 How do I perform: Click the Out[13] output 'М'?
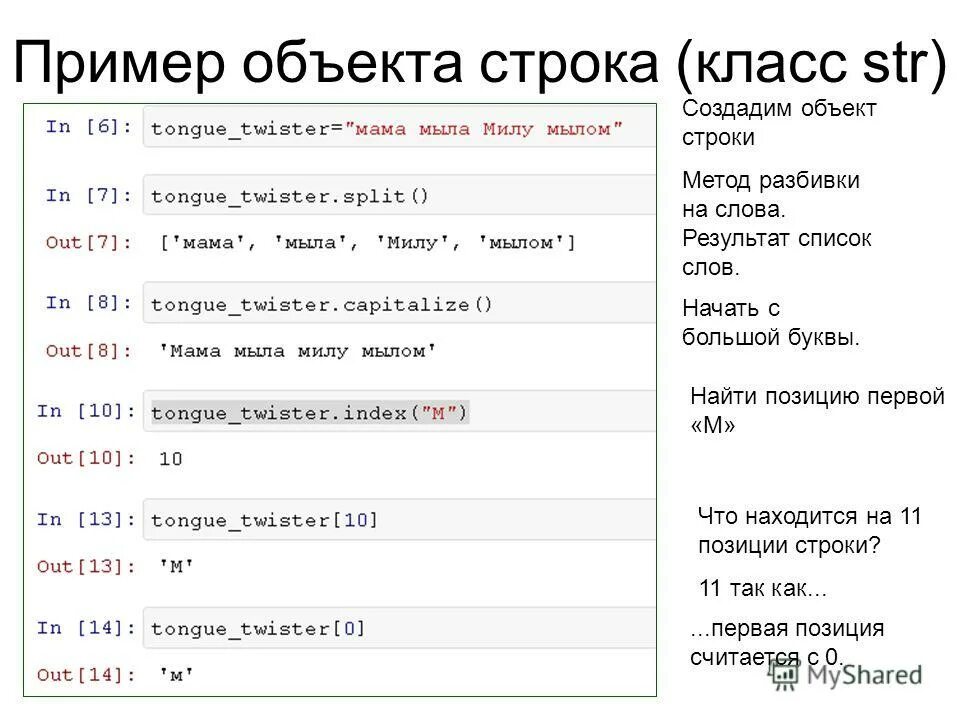(x=176, y=566)
